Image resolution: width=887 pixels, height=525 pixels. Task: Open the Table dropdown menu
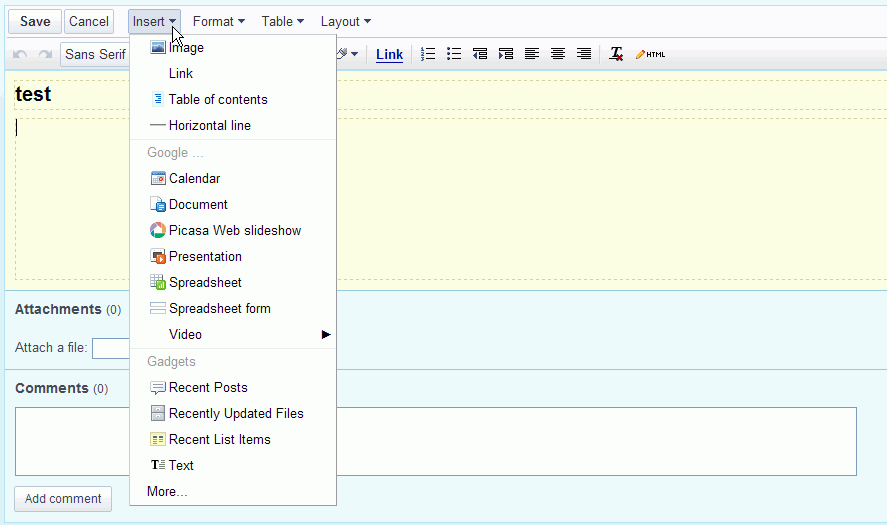(x=282, y=21)
